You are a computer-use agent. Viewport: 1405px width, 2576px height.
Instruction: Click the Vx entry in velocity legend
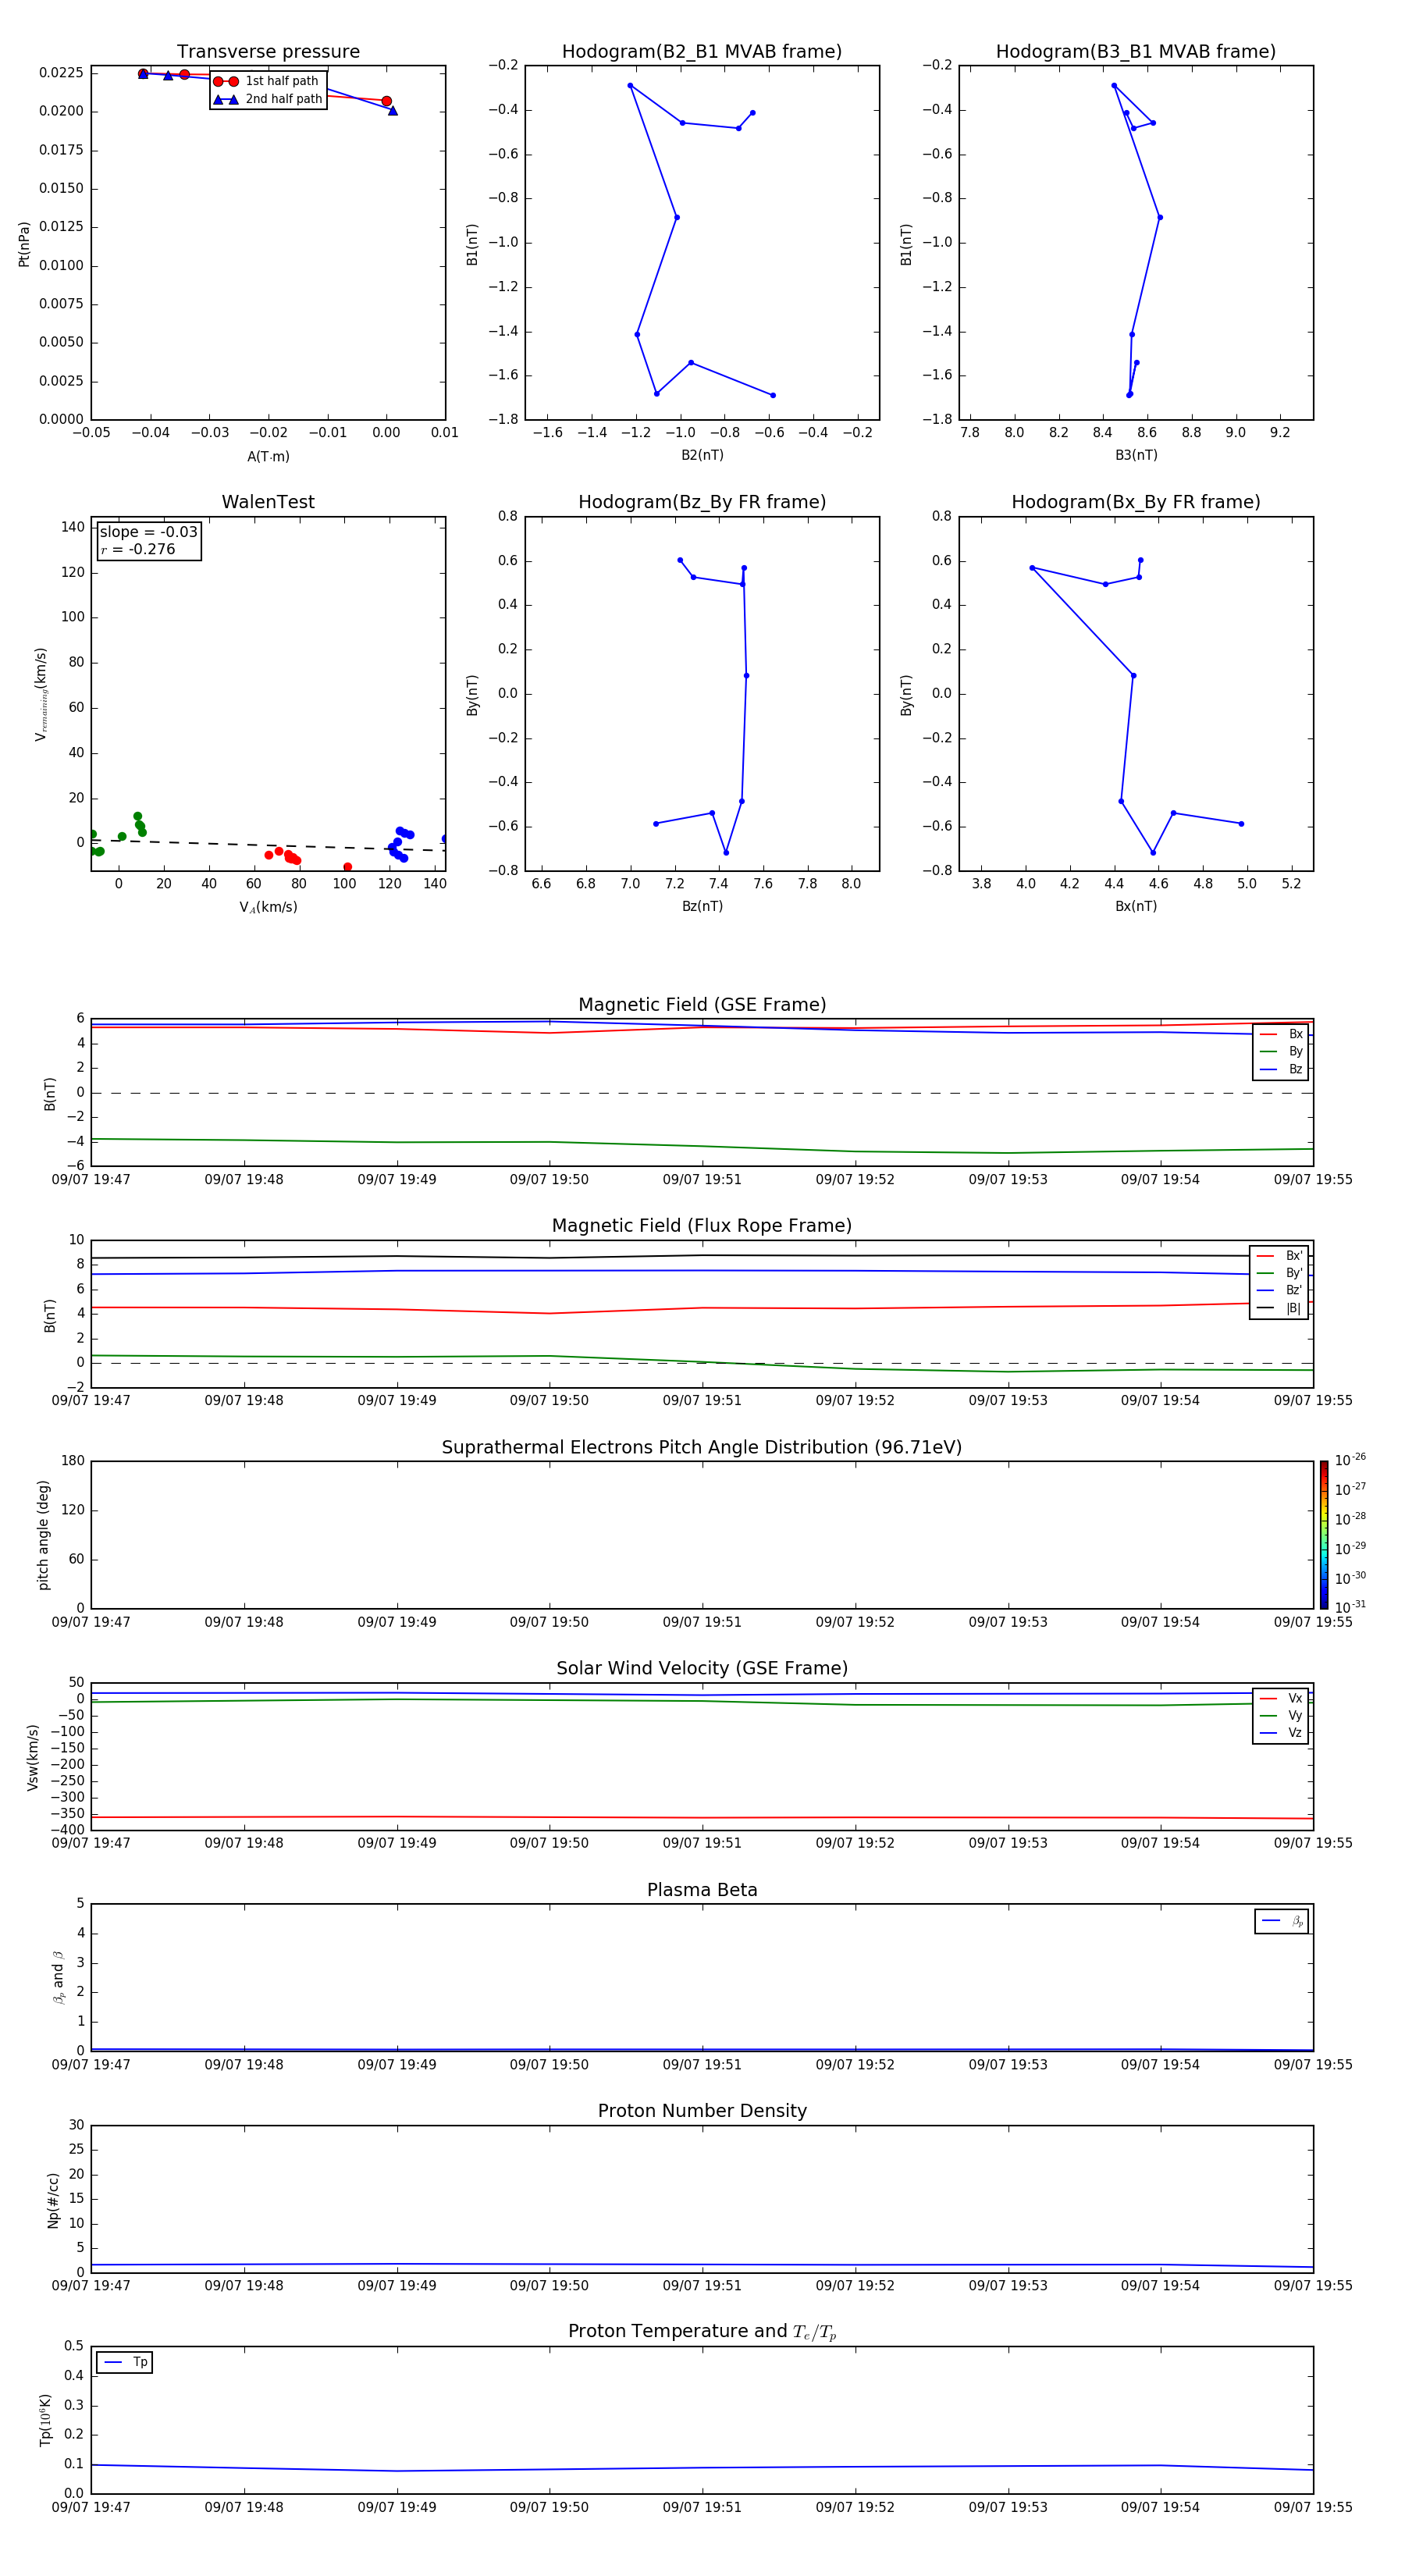coord(1281,1698)
